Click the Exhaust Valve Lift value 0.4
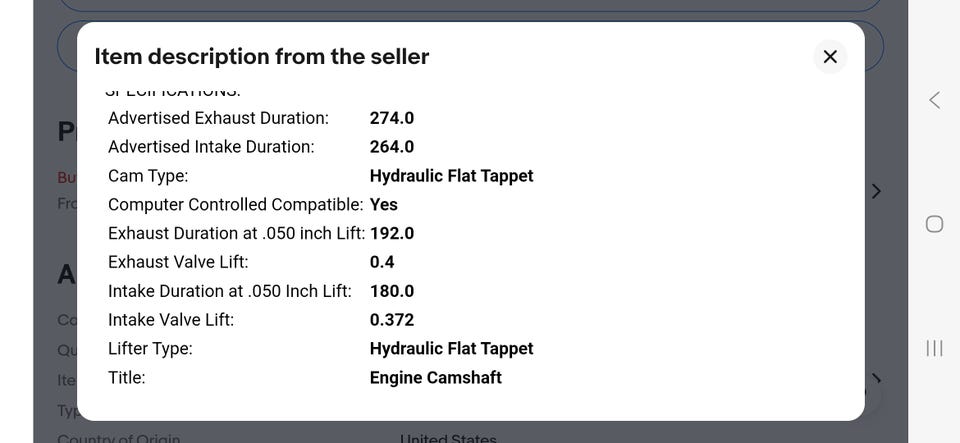Screen dimensions: 960x443 [x=382, y=263]
